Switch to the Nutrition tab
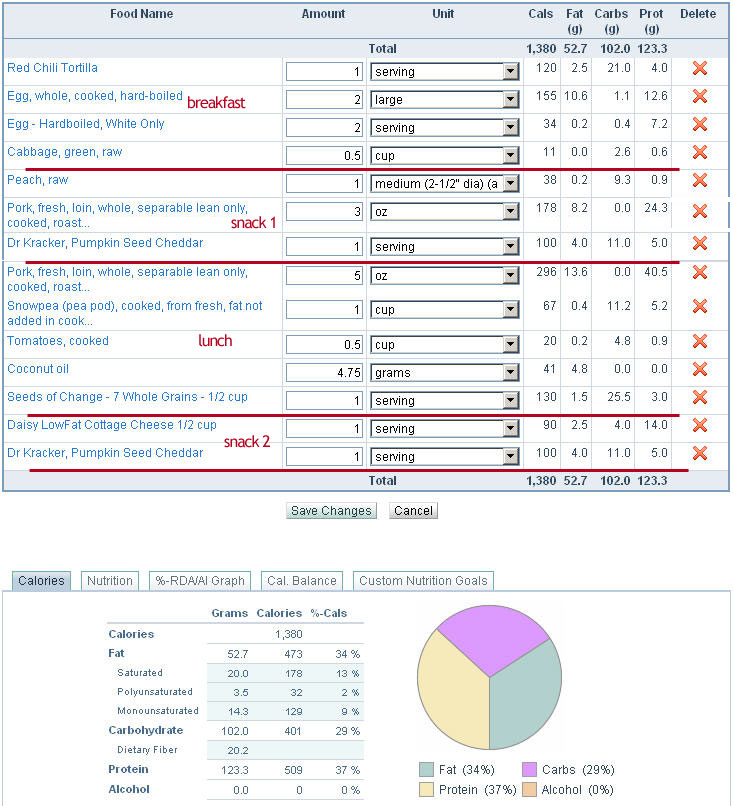The image size is (733, 806). (x=110, y=581)
